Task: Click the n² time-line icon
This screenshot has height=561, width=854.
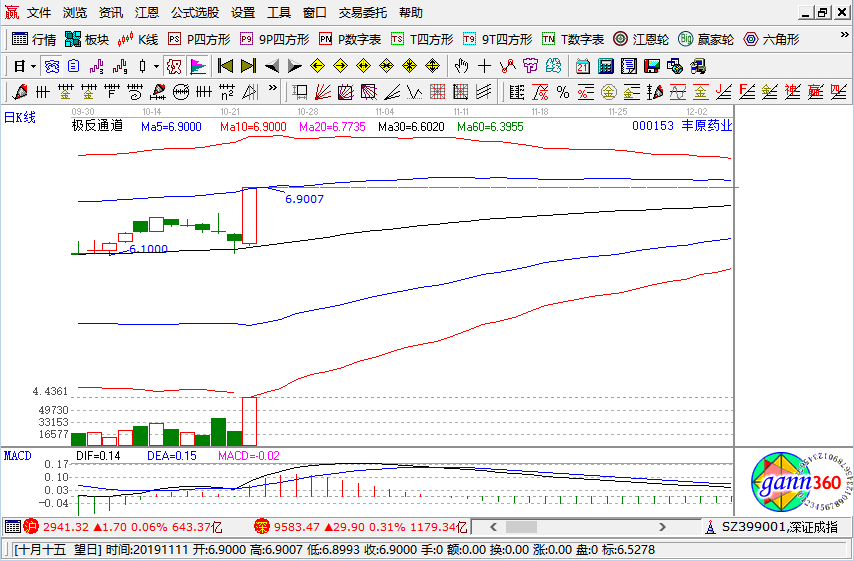Action: click(x=227, y=92)
